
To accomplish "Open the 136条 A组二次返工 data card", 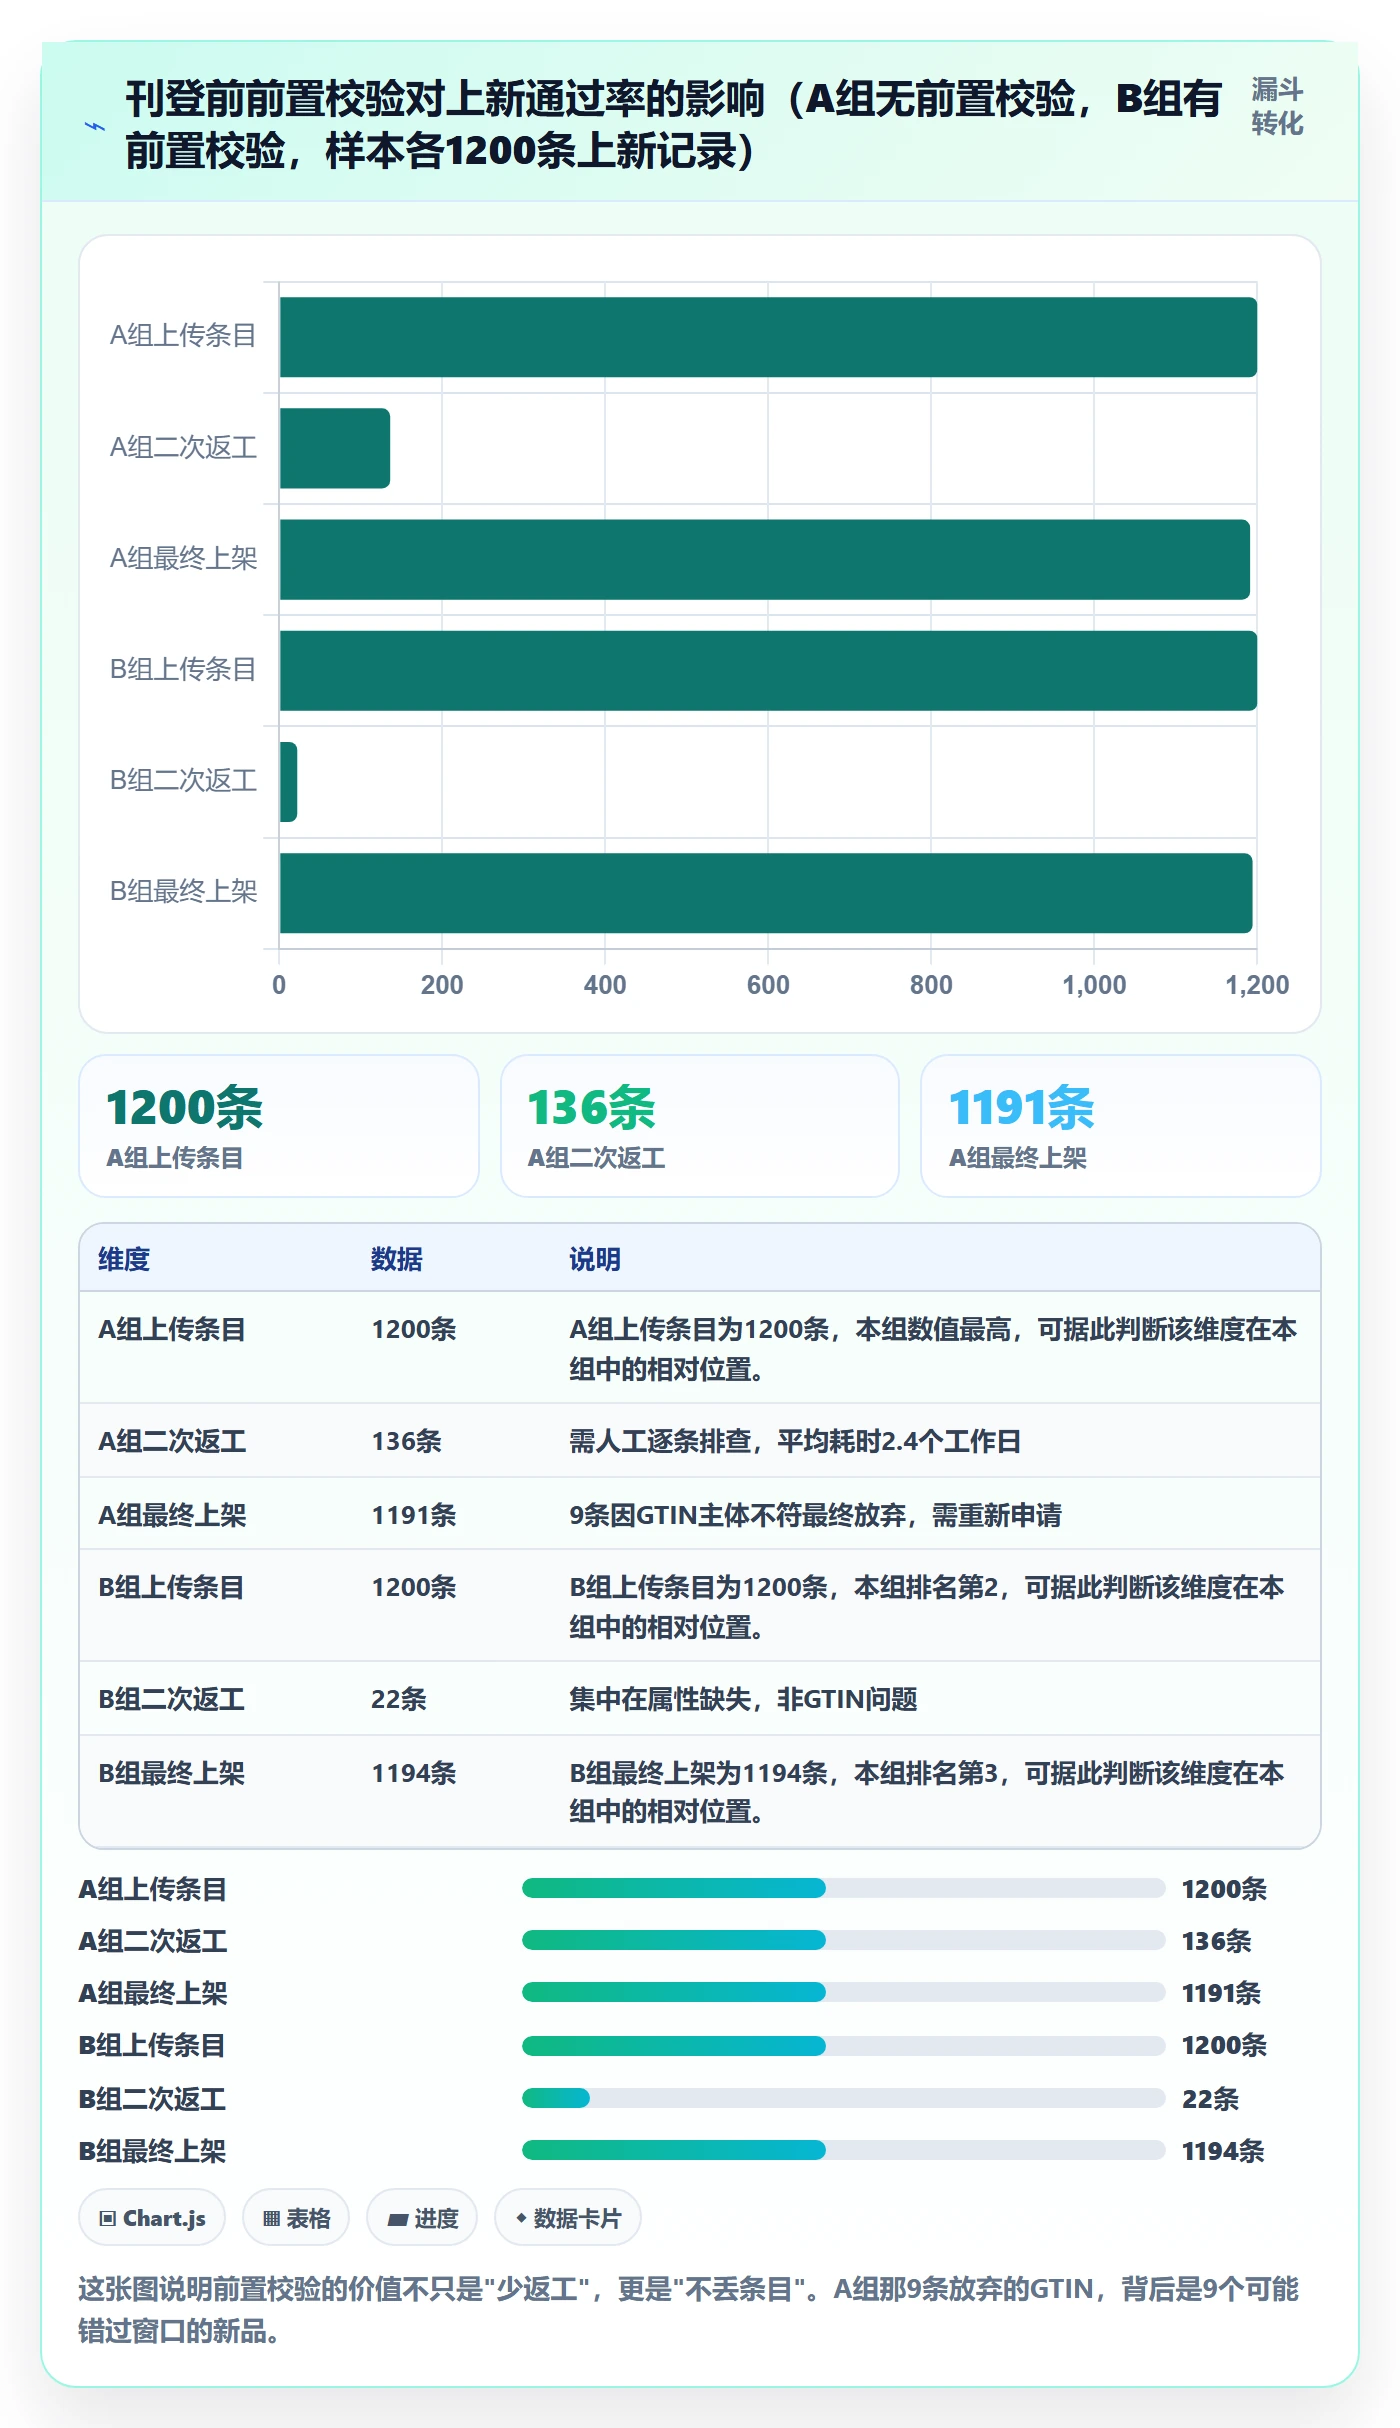I will [700, 1126].
